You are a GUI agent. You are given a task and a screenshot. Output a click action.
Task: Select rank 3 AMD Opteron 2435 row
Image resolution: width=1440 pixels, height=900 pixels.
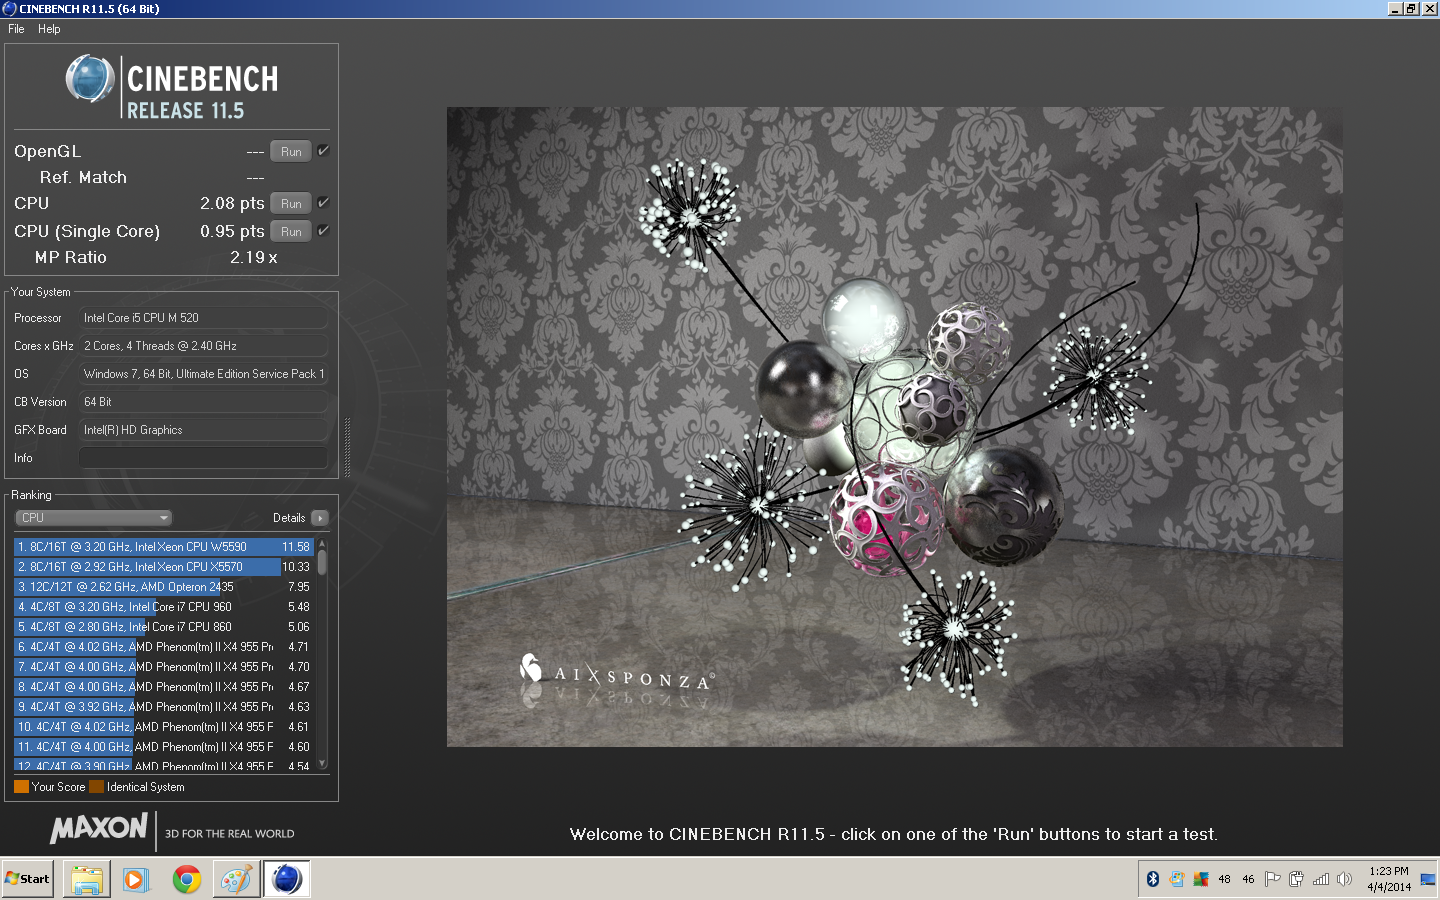[x=164, y=587]
